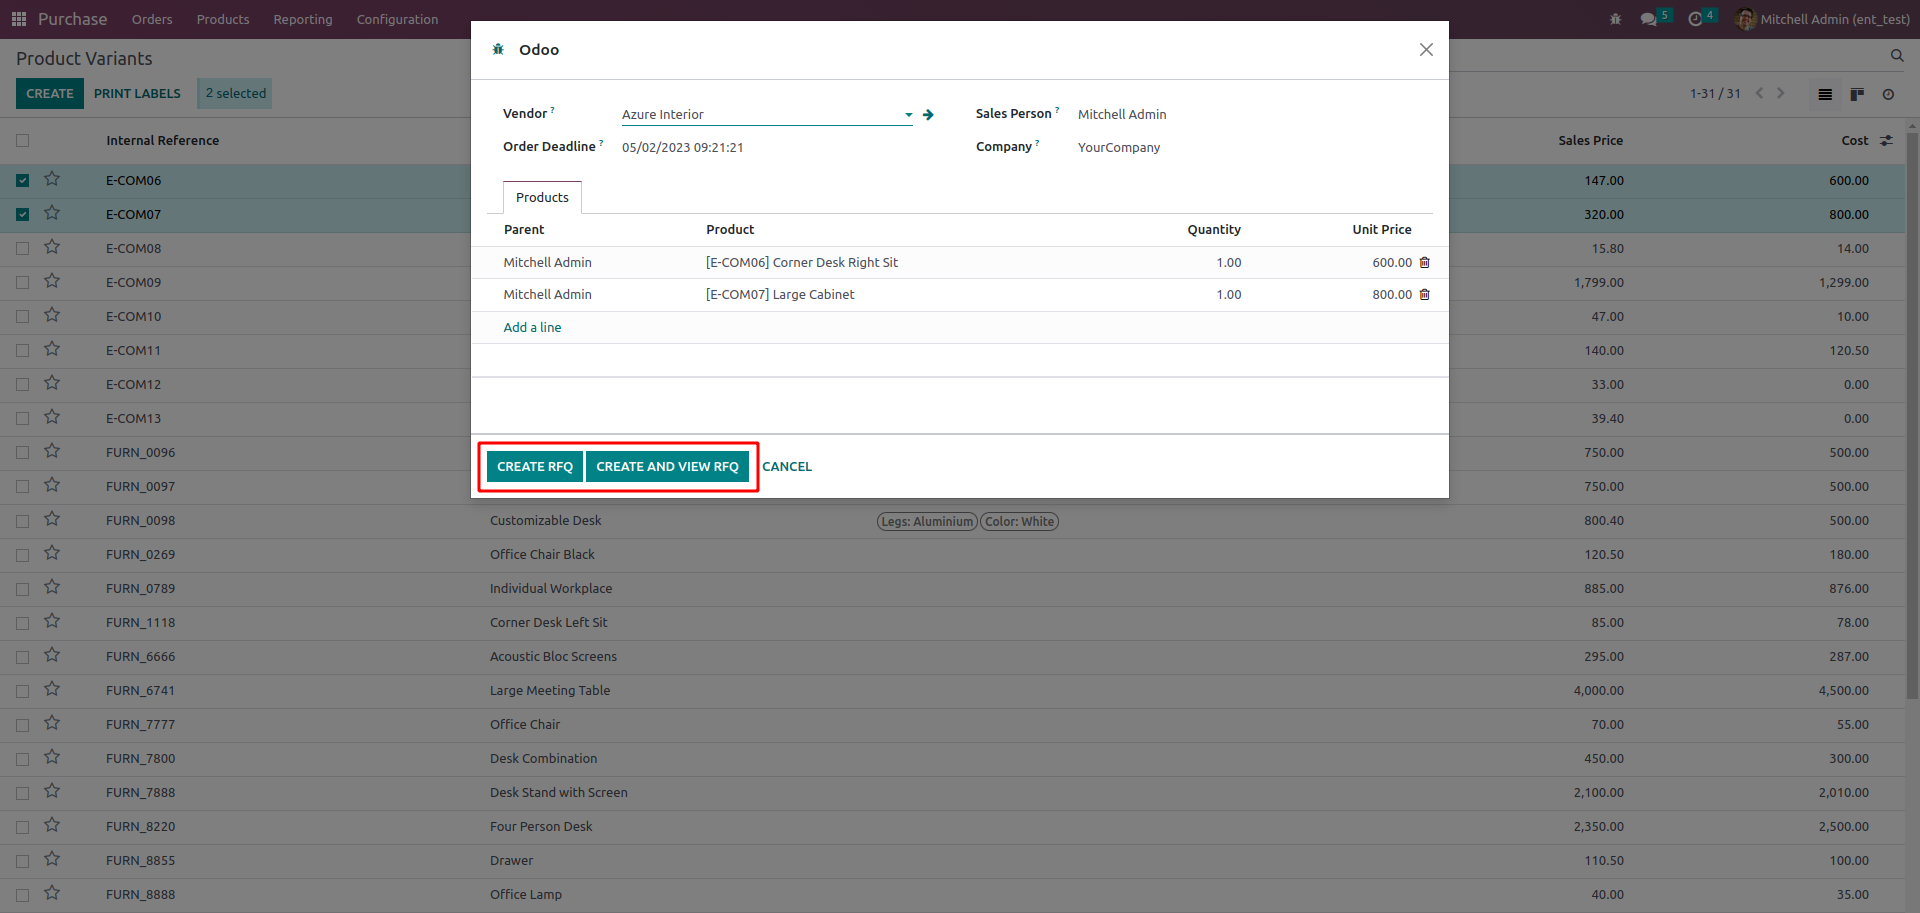This screenshot has width=1920, height=913.
Task: Open optional columns settings icon
Action: coord(1886,141)
